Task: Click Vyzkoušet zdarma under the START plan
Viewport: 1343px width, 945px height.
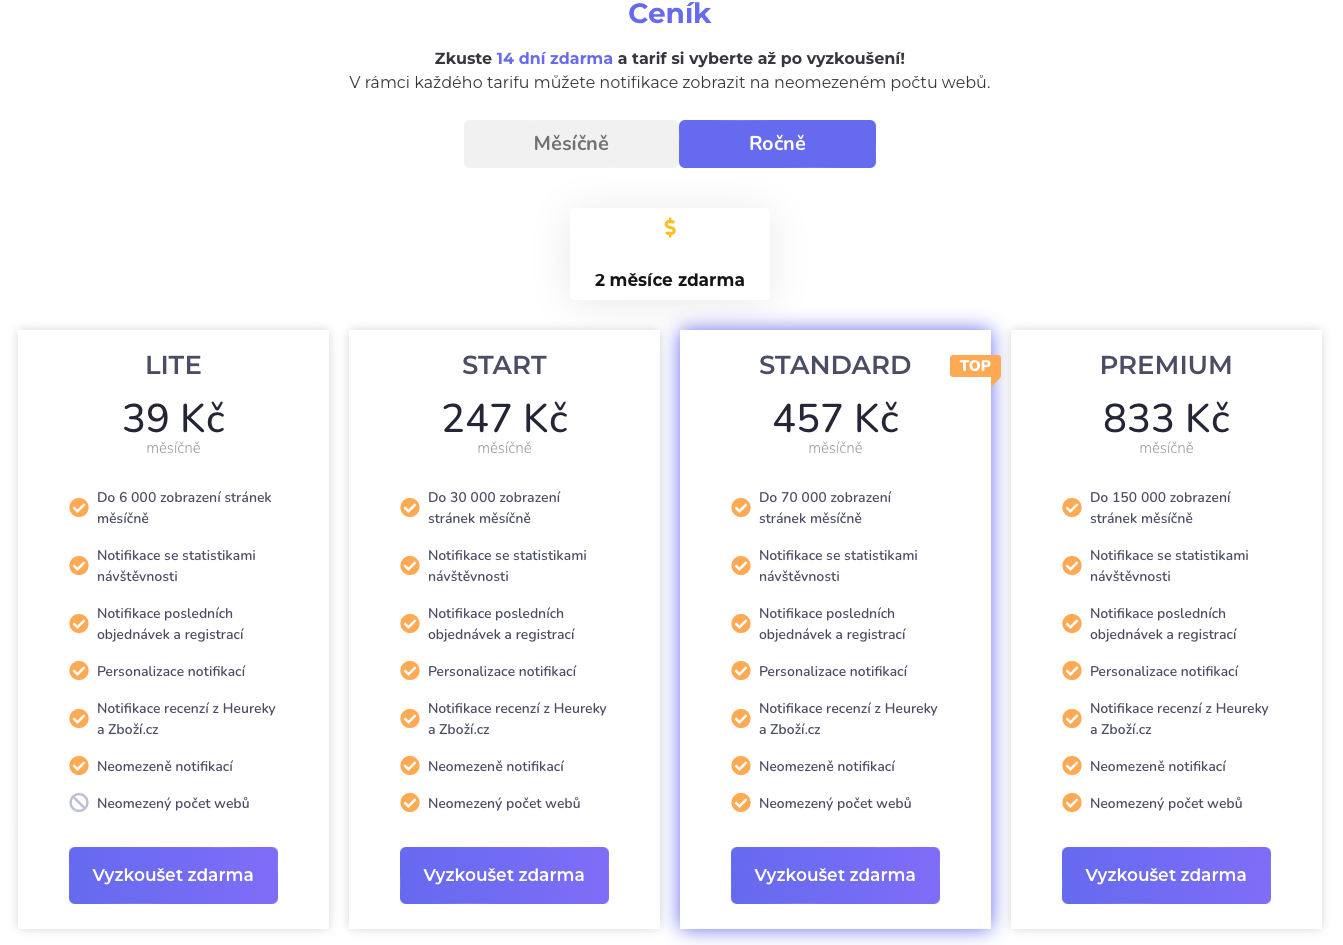Action: [x=504, y=875]
